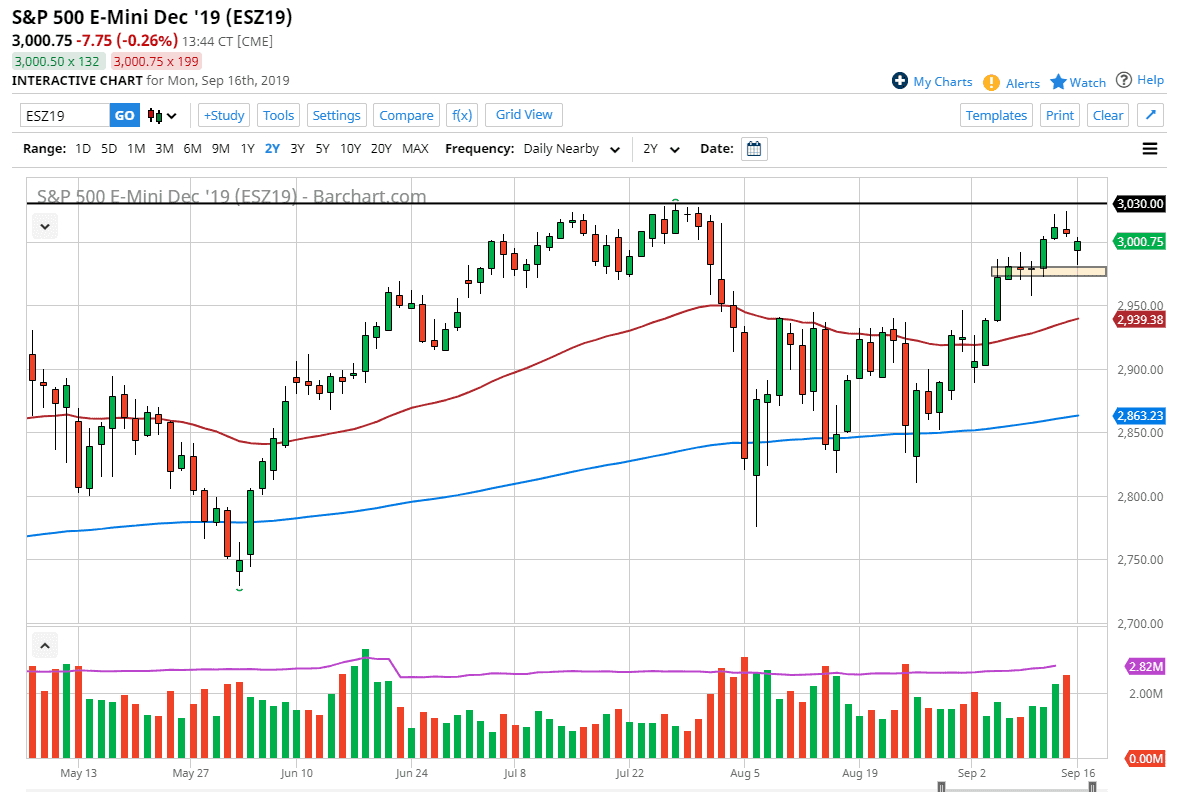Viewport: 1183px width, 792px height.
Task: Open the Daily Nearby frequency dropdown
Action: 571,148
